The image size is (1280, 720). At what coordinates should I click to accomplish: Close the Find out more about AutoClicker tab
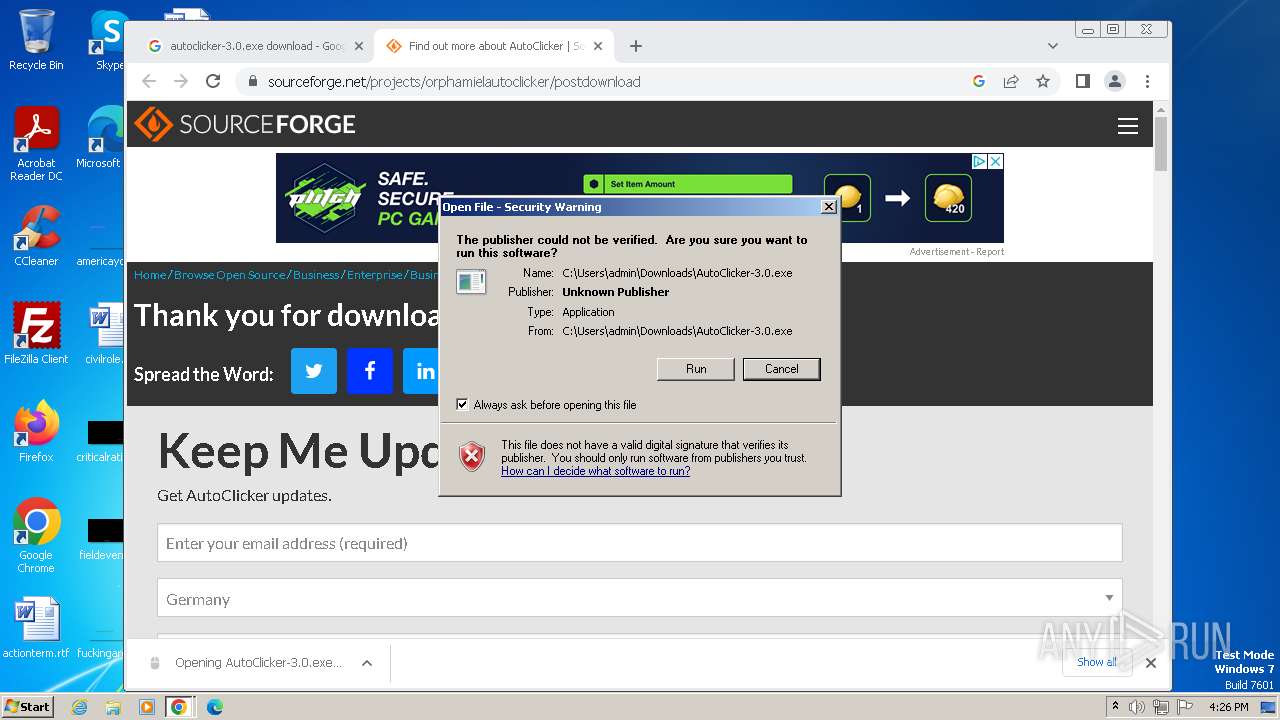click(x=598, y=46)
